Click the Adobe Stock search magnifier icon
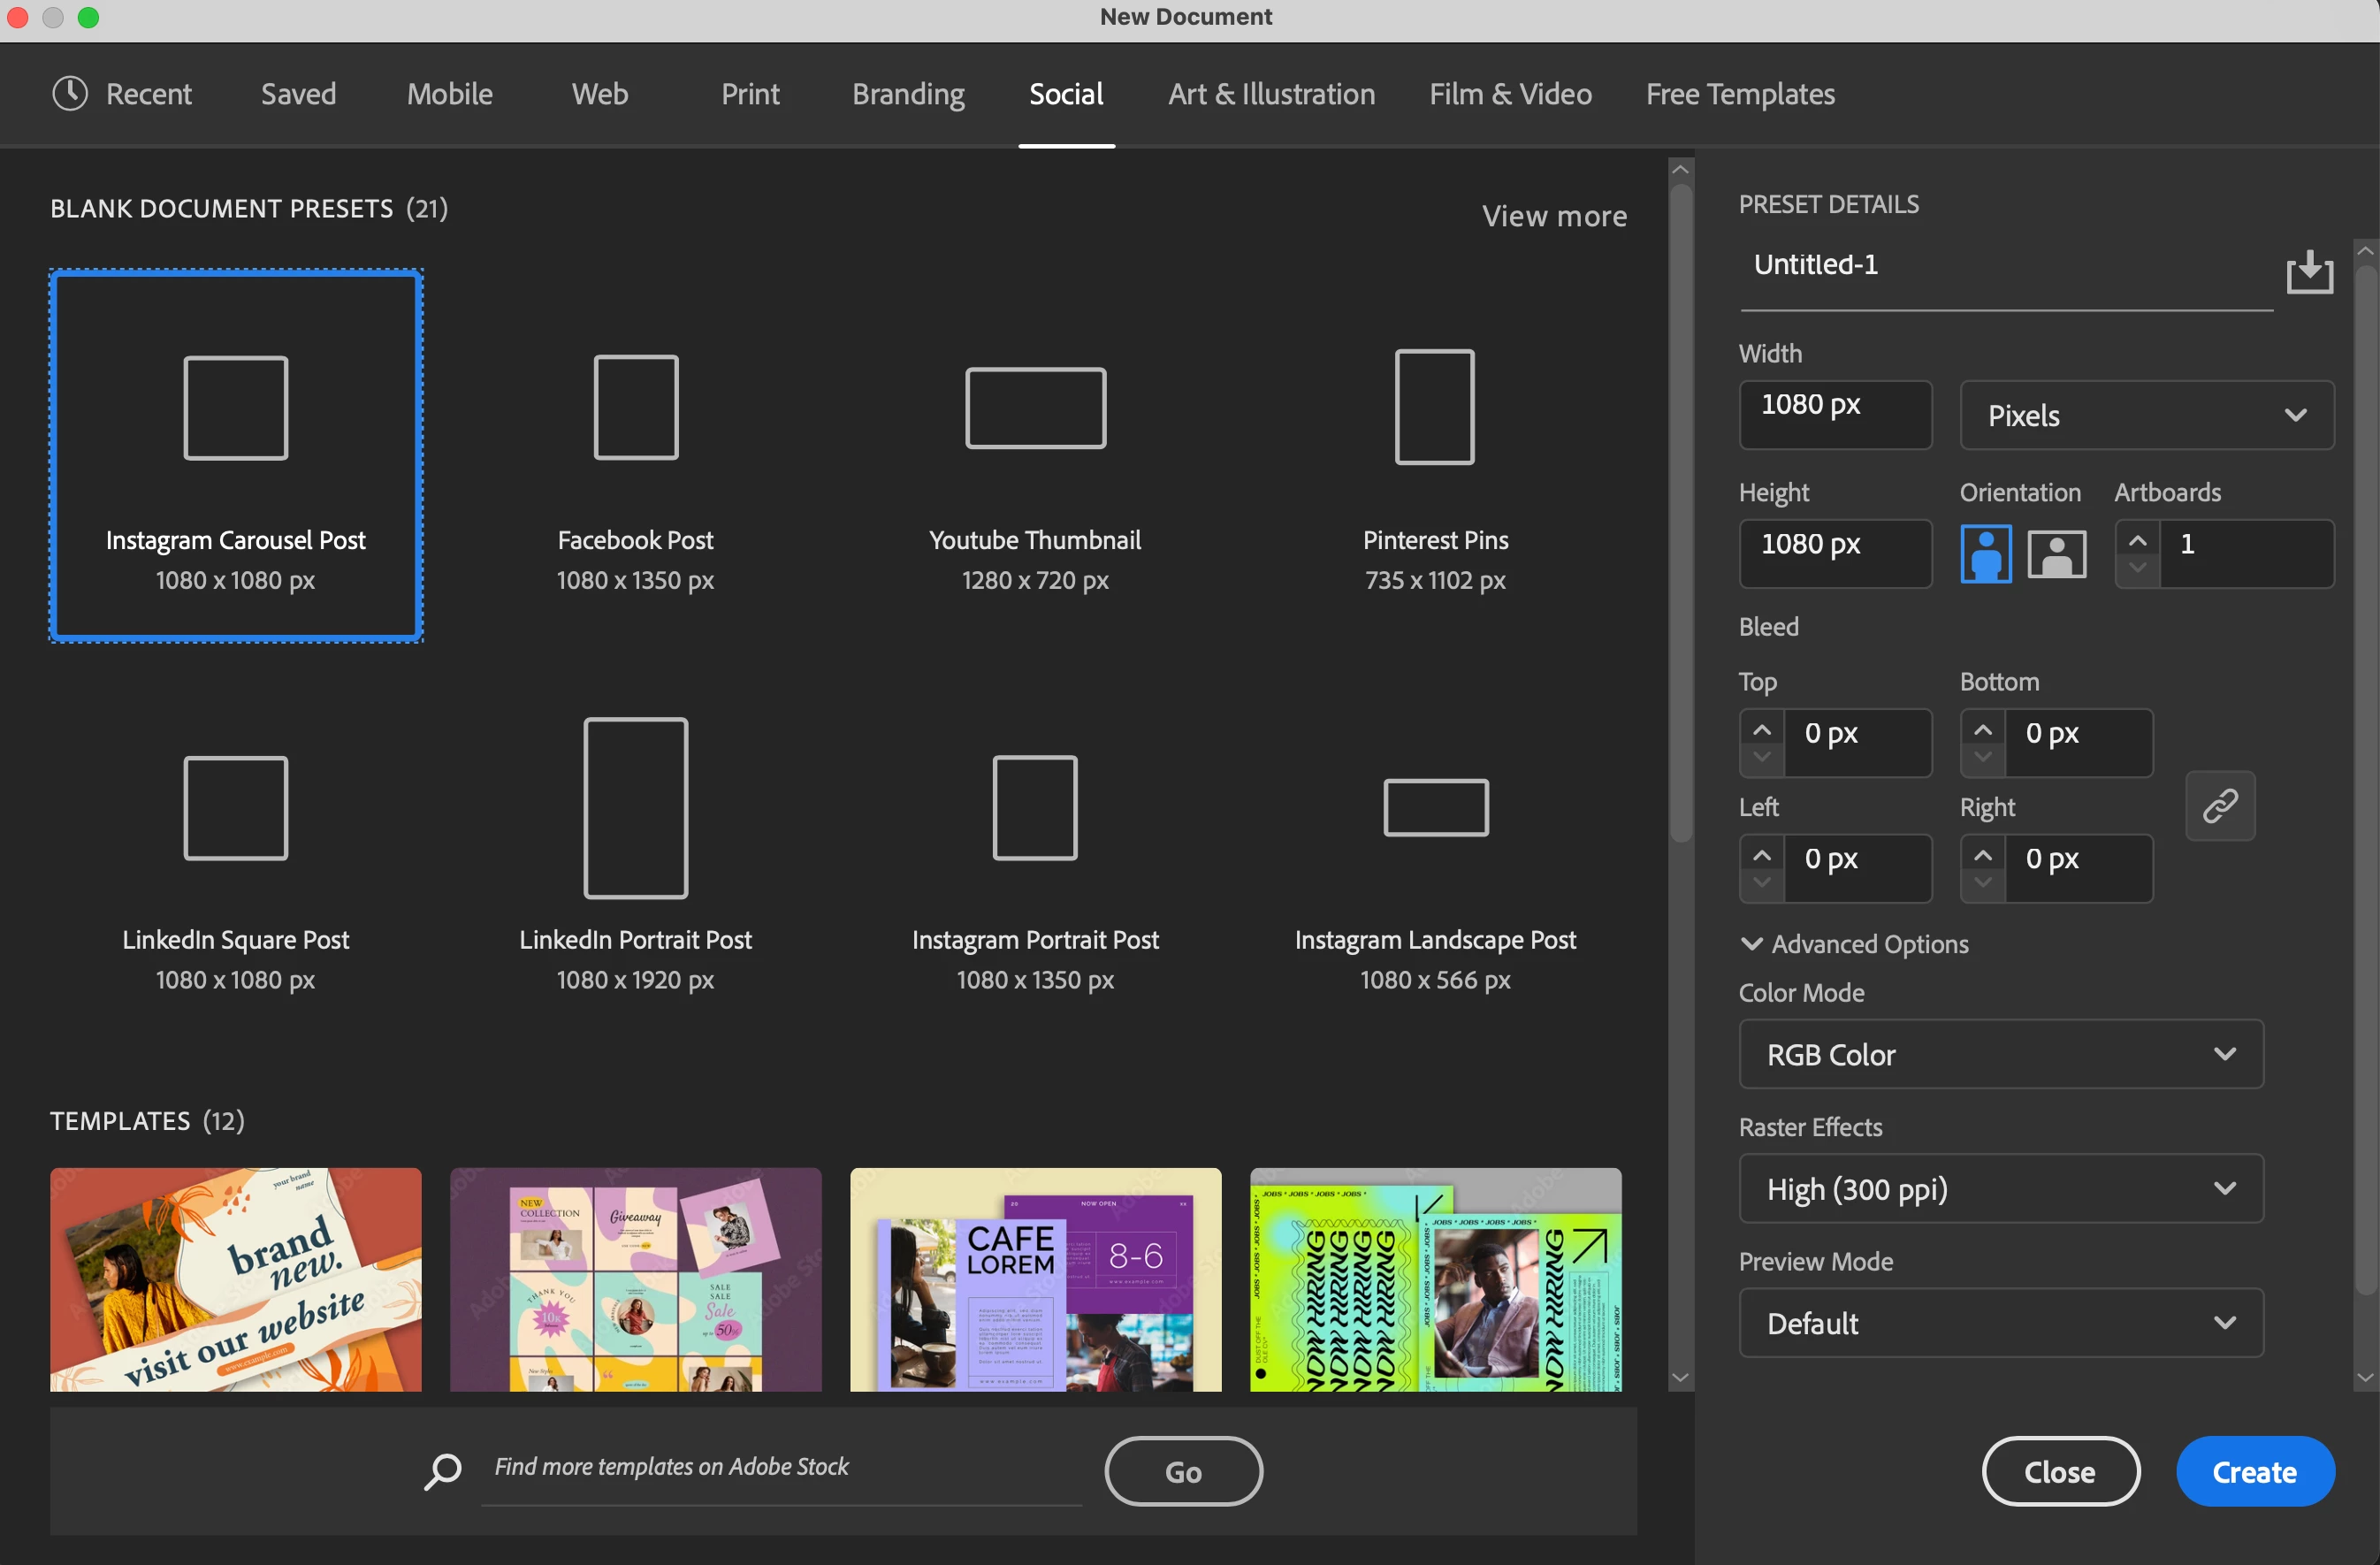 [442, 1470]
